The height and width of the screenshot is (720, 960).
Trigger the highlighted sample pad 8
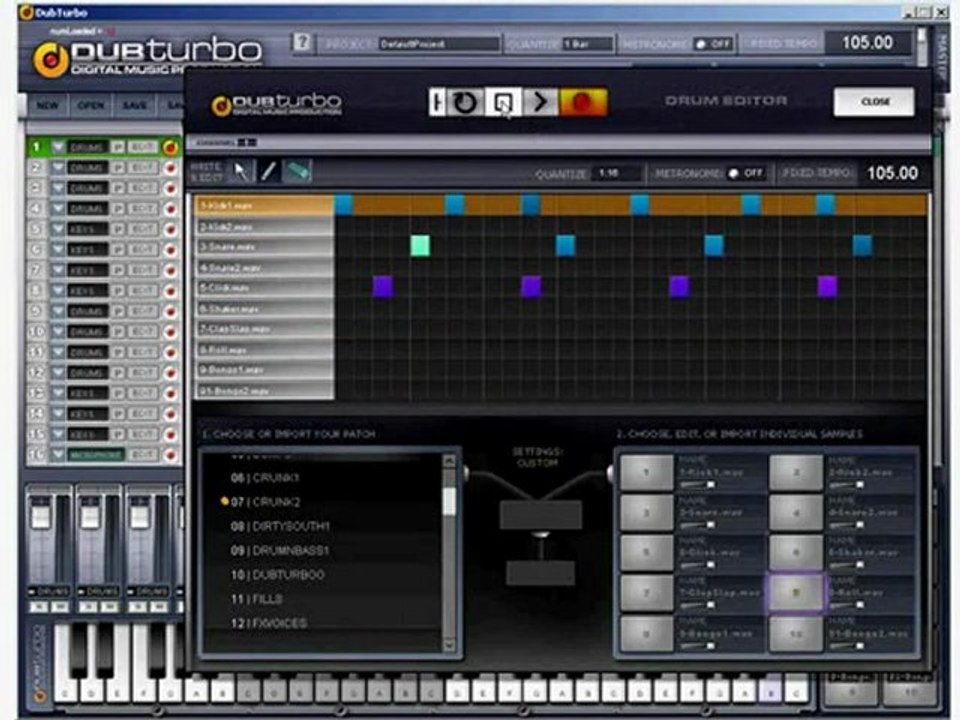point(796,593)
